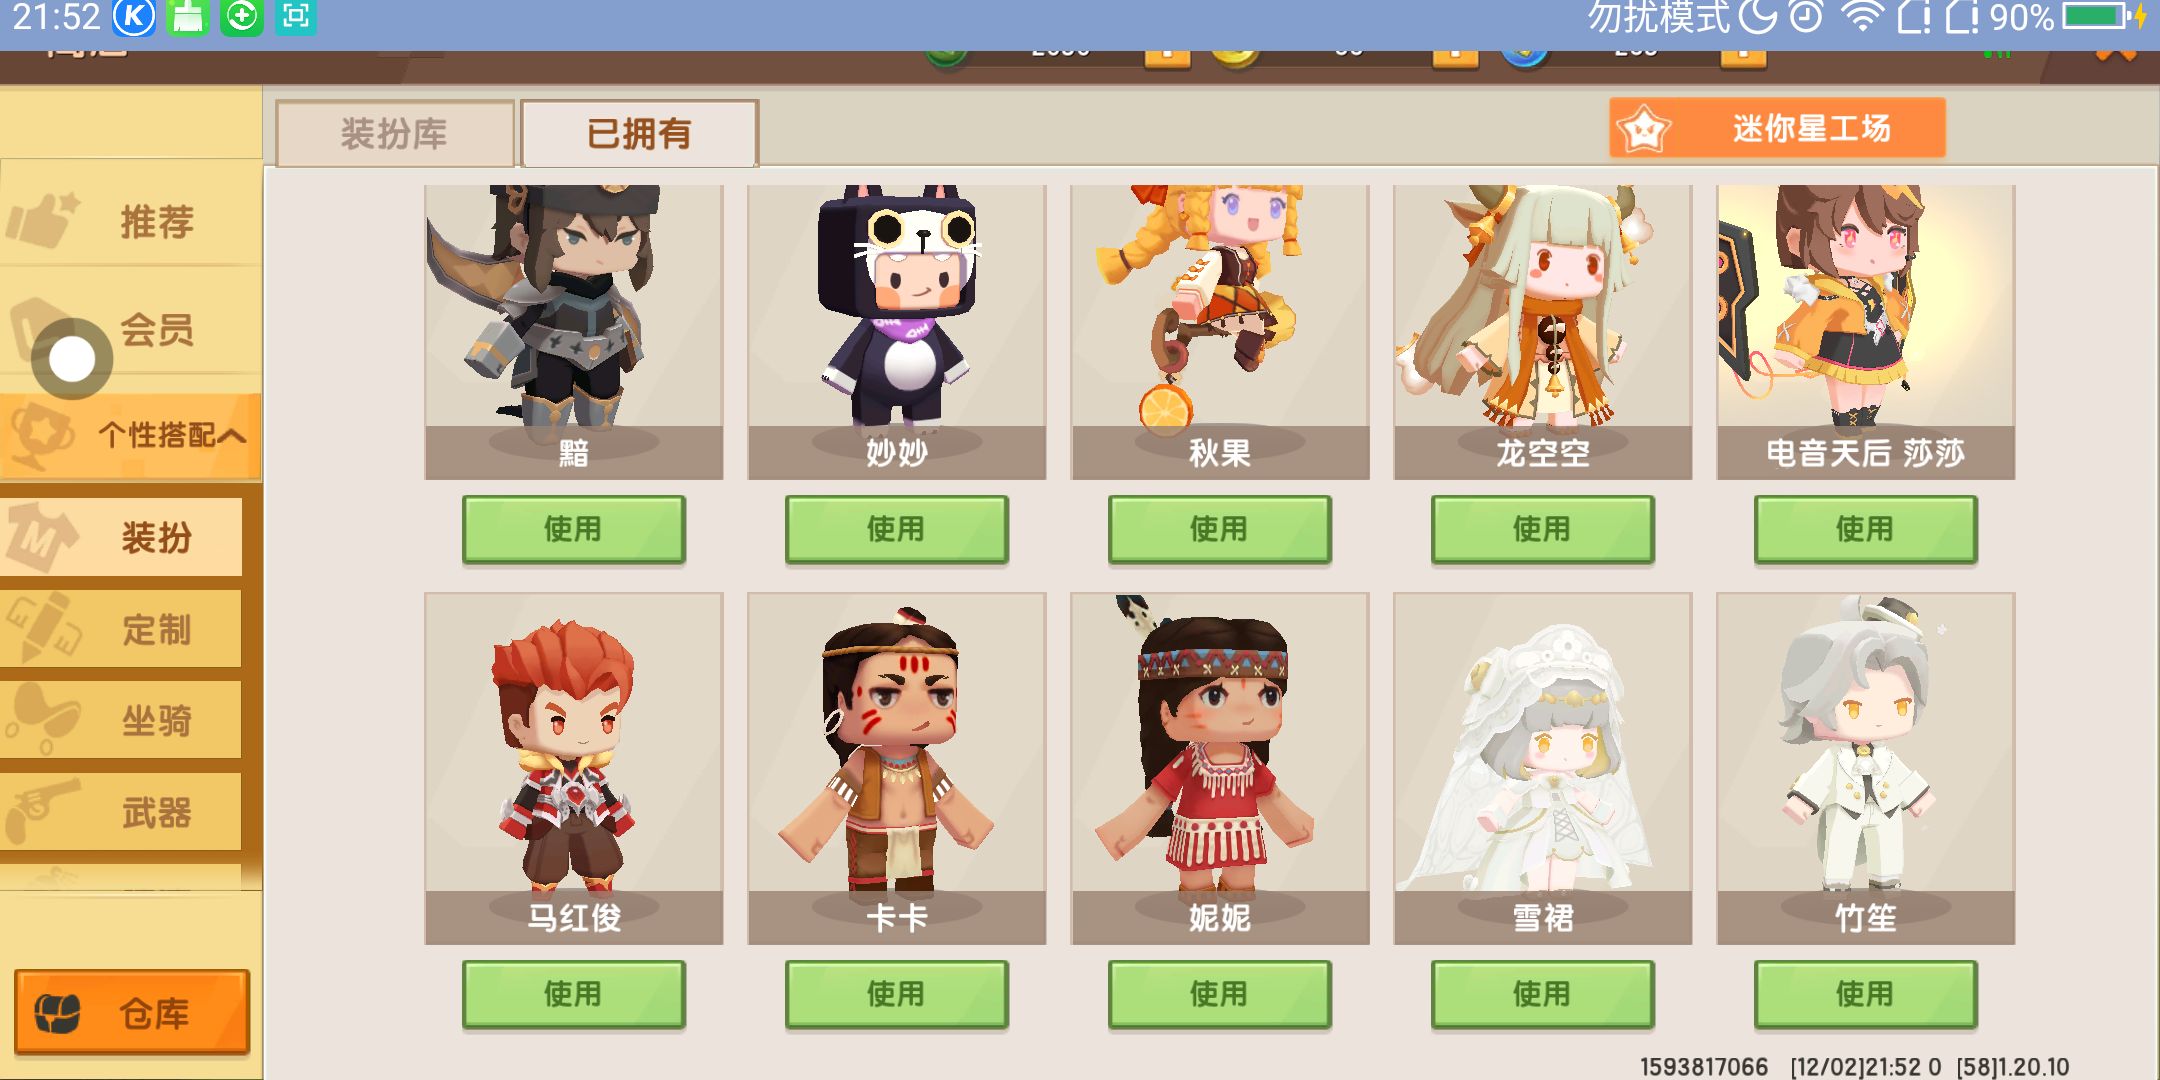Open the 装扮 shirt category

tap(122, 538)
